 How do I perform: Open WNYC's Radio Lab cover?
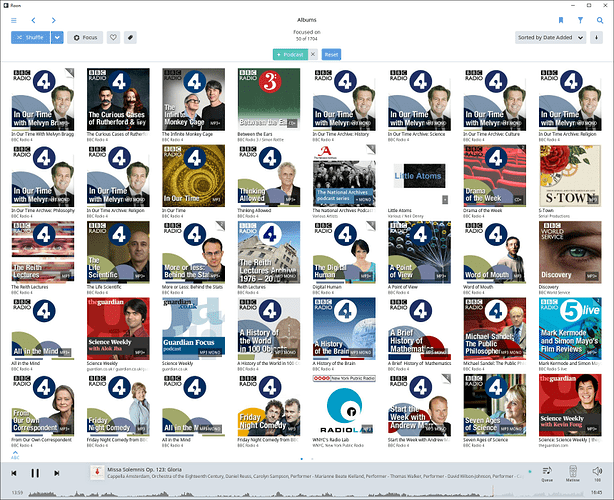[x=344, y=405]
